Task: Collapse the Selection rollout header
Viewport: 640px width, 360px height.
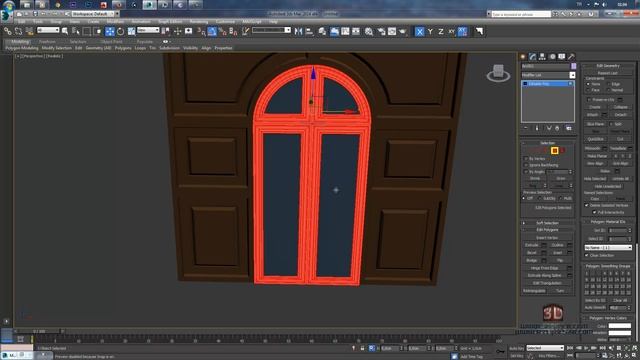Action: [548, 143]
